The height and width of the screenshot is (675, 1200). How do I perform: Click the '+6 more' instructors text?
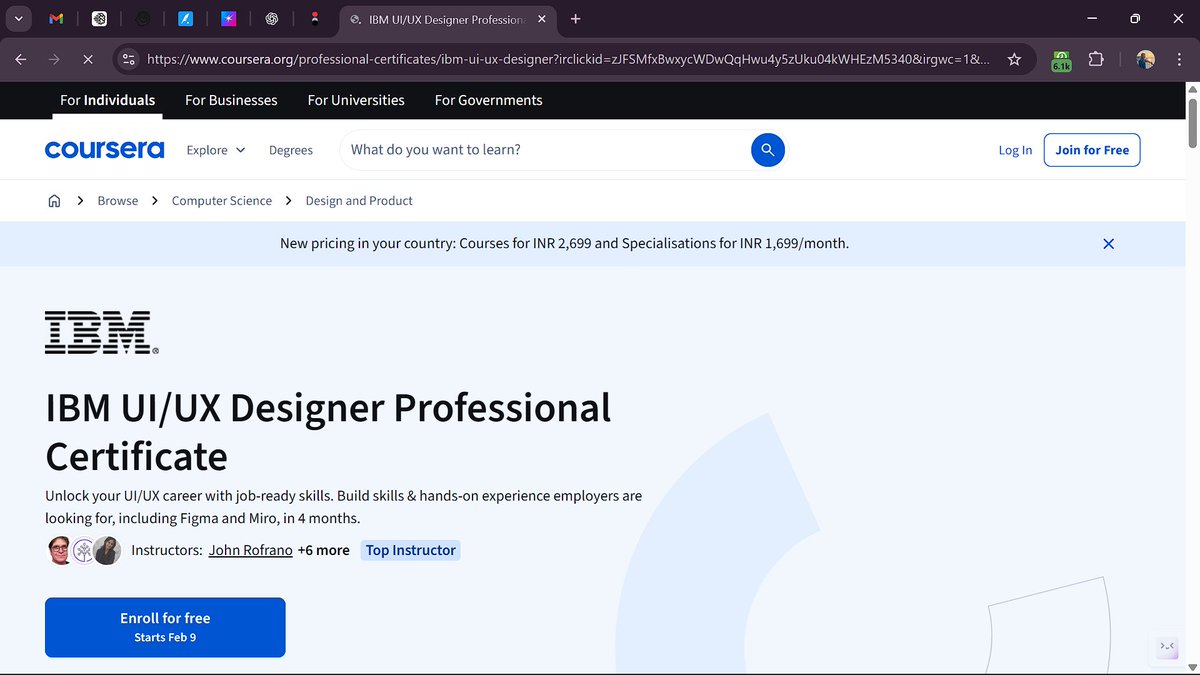click(x=324, y=550)
